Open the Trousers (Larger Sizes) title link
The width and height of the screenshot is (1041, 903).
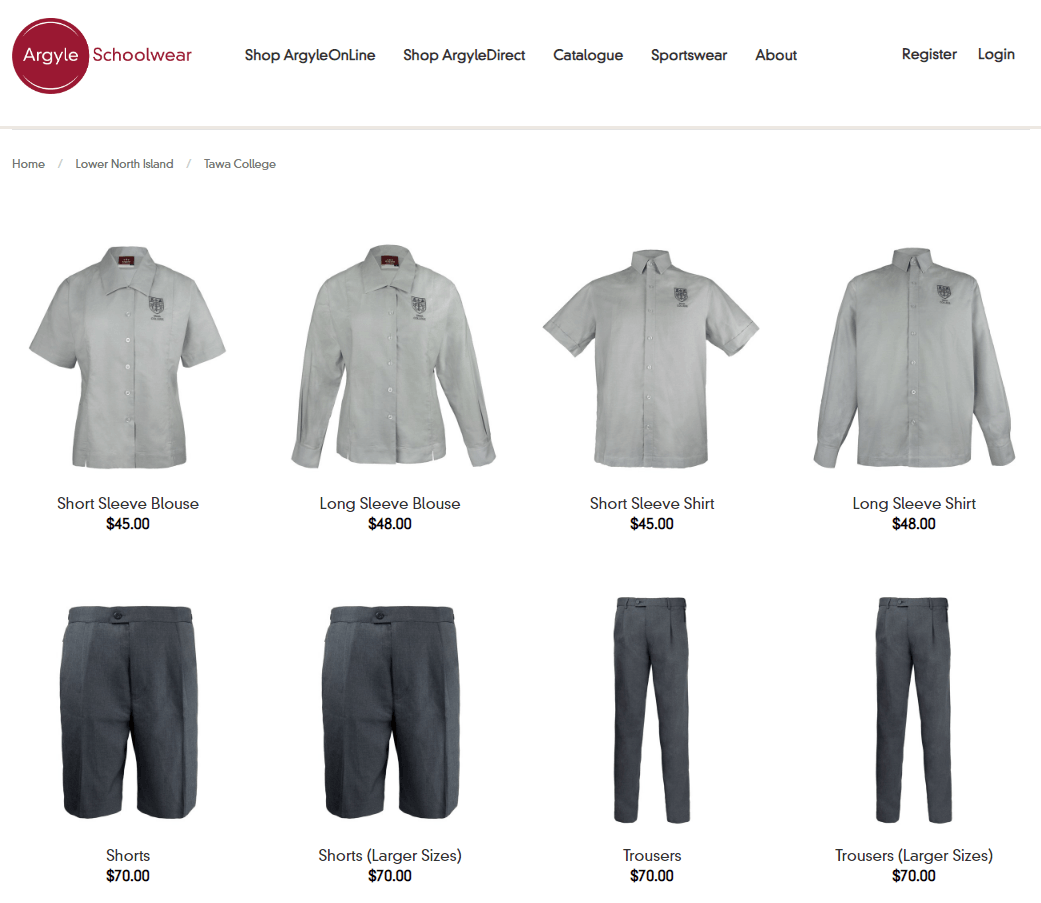914,855
